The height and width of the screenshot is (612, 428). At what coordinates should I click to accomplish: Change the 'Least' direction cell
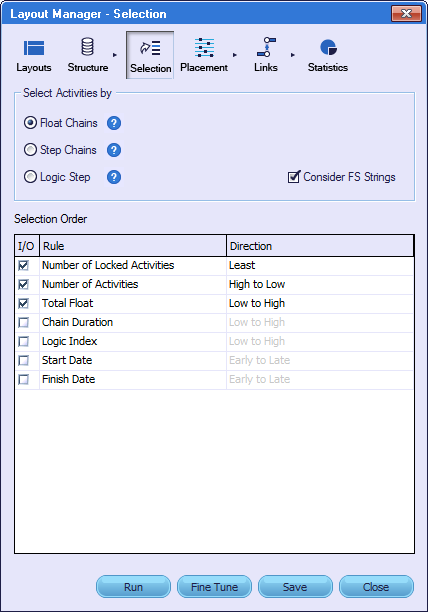320,265
